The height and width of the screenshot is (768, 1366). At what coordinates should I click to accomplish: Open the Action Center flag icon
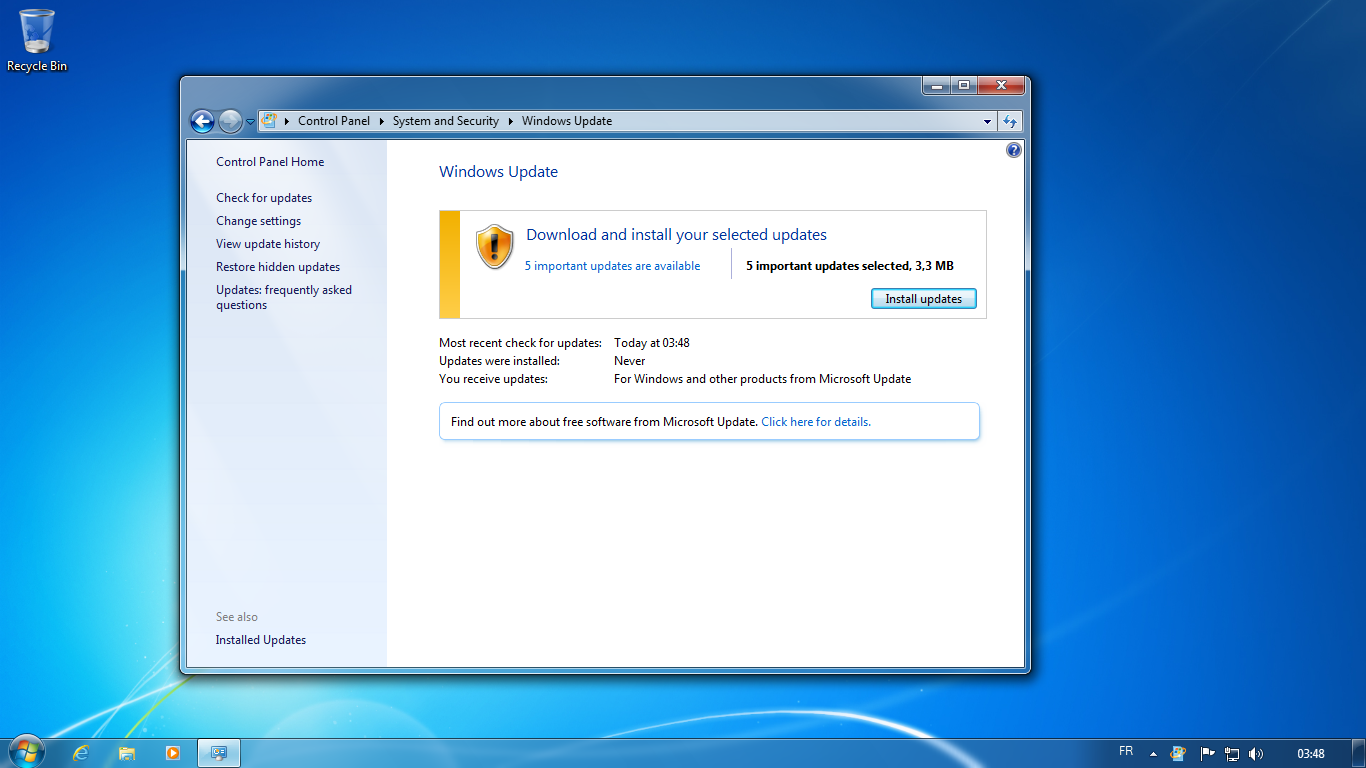tap(1207, 754)
